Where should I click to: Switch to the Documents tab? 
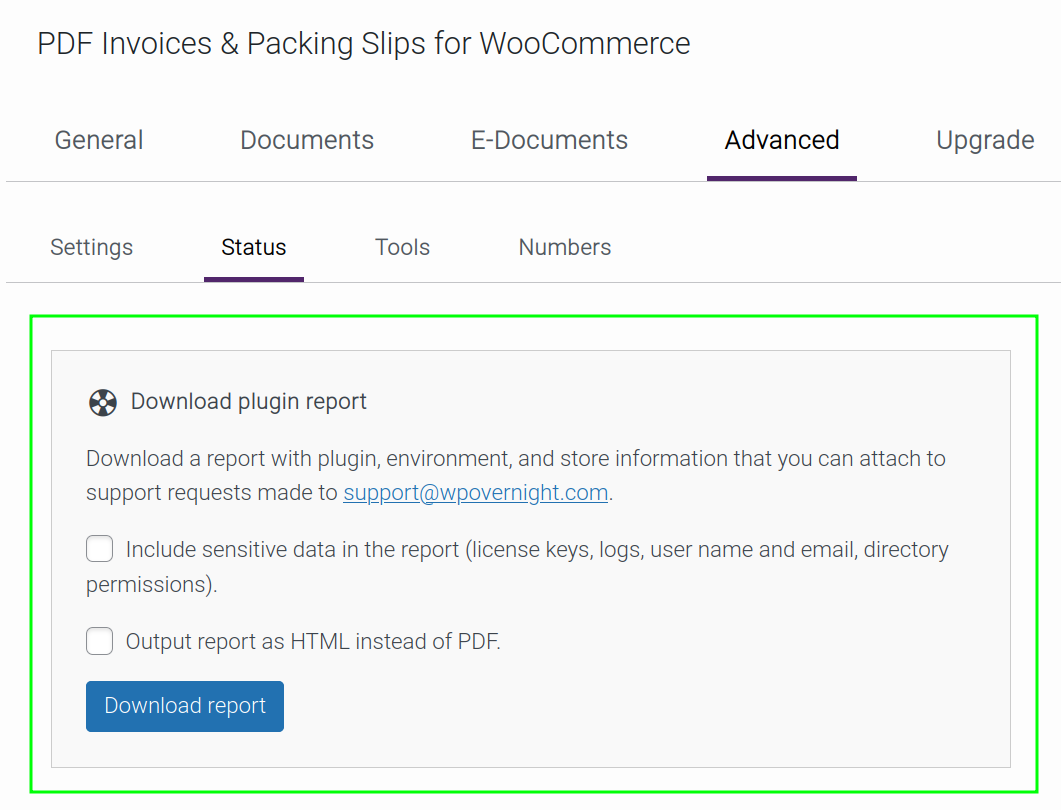coord(307,140)
